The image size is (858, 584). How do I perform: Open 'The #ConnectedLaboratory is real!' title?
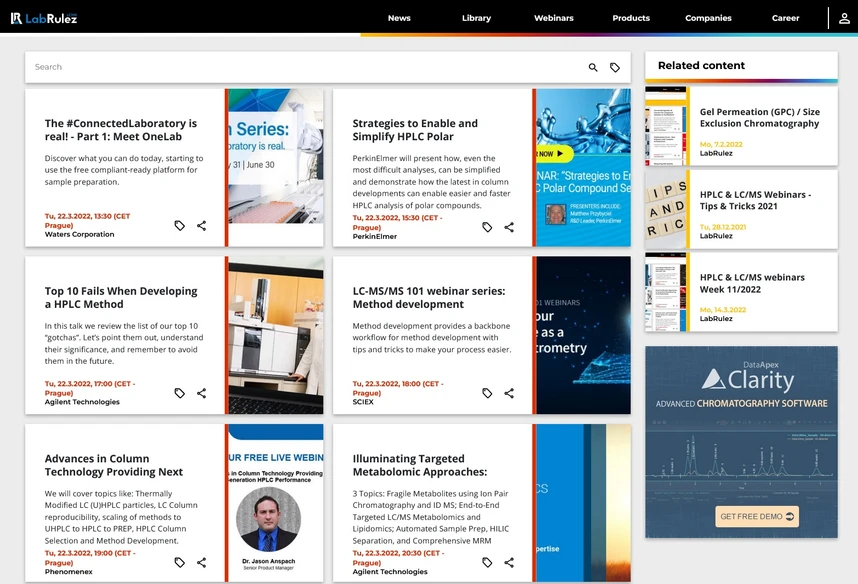(x=121, y=130)
